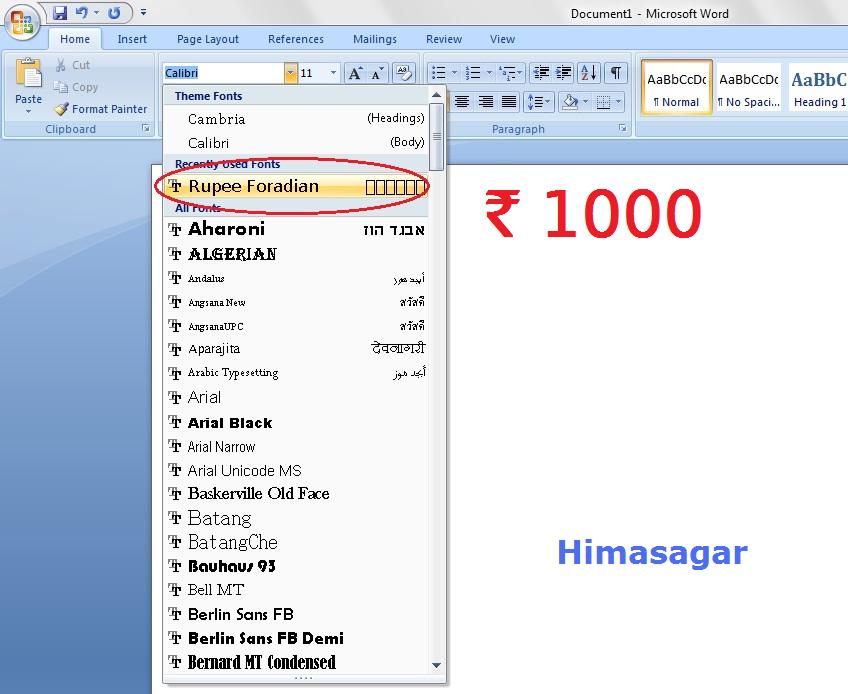Undo the last action
Image resolution: width=848 pixels, height=694 pixels.
(82, 12)
